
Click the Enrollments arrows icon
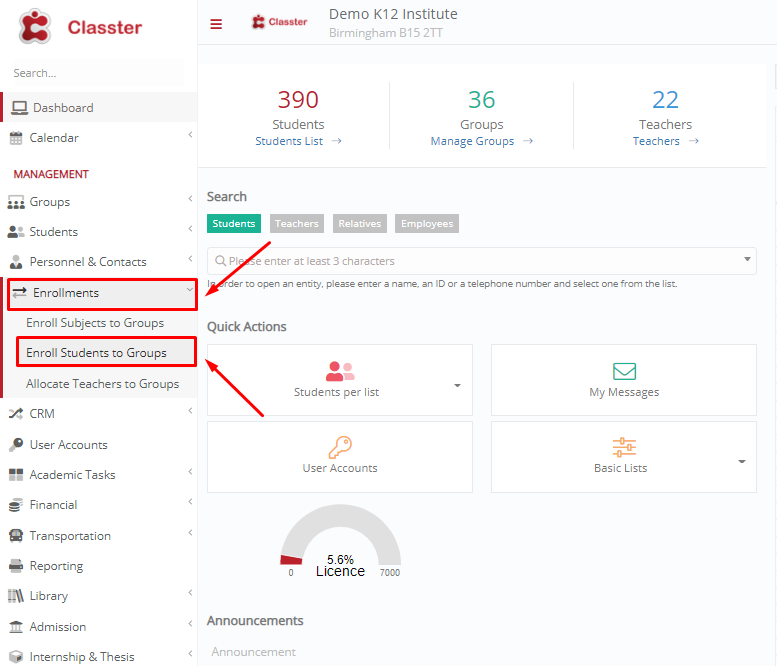(x=19, y=293)
